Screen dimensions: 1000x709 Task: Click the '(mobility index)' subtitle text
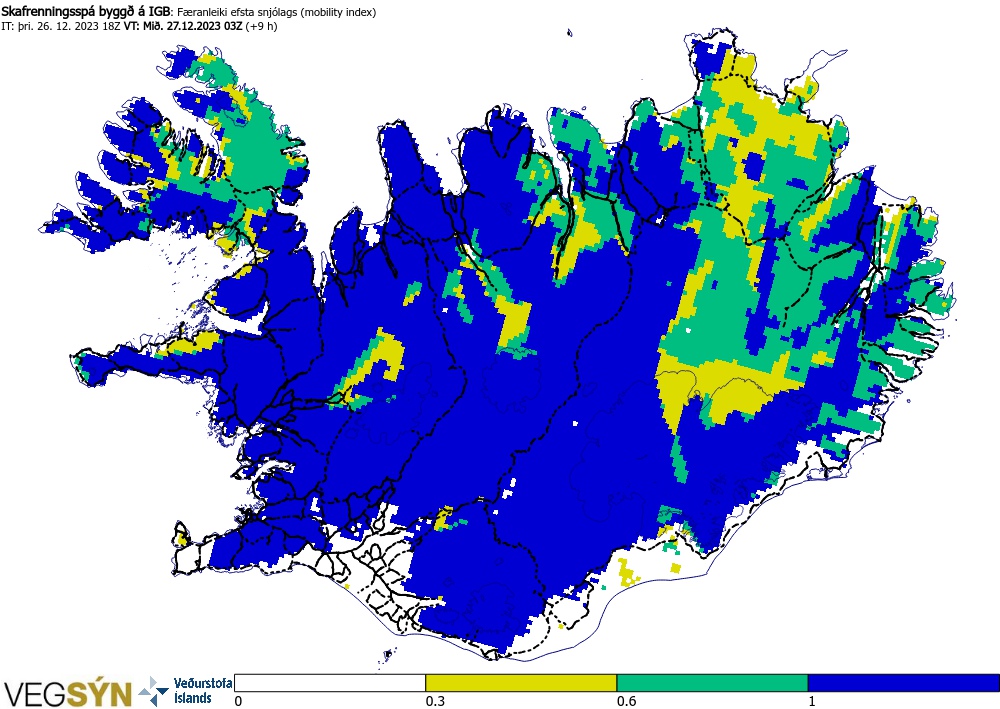click(339, 12)
